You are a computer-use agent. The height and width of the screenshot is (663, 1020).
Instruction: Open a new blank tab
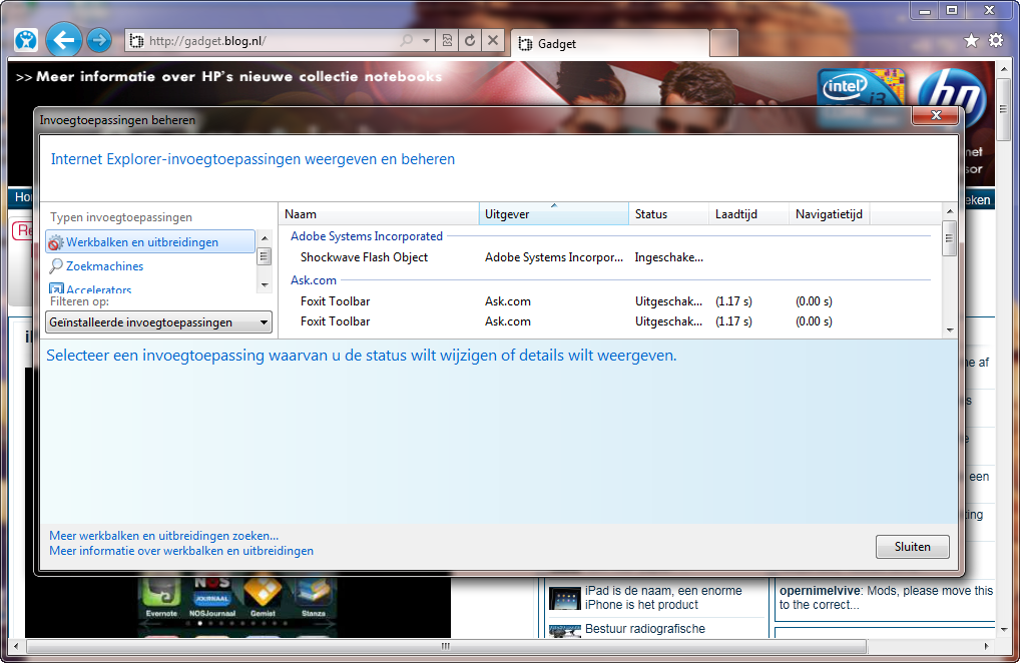click(723, 44)
